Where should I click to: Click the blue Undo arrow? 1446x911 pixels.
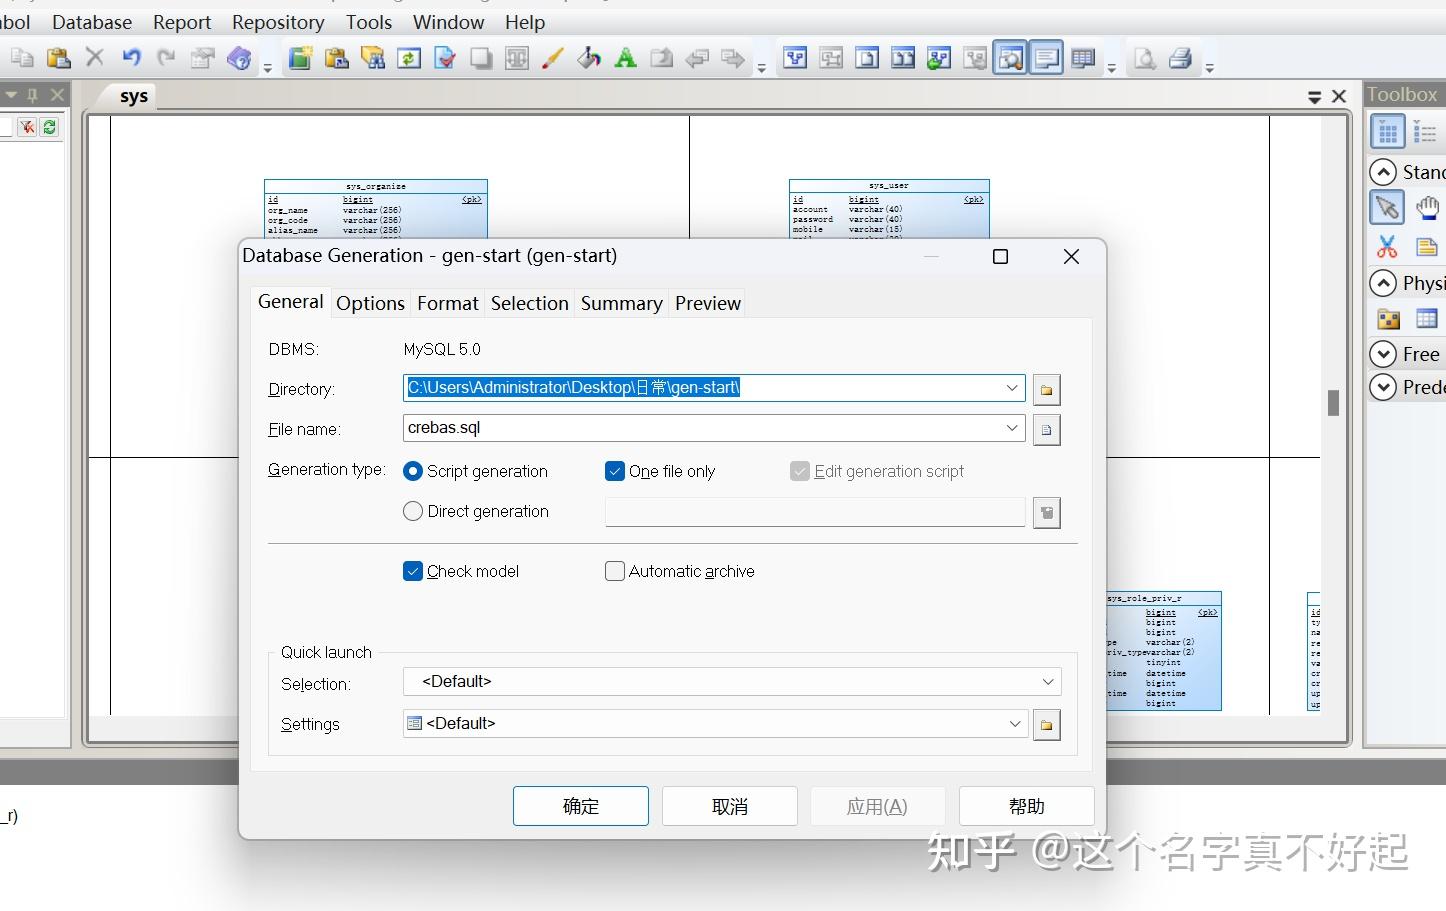point(131,58)
